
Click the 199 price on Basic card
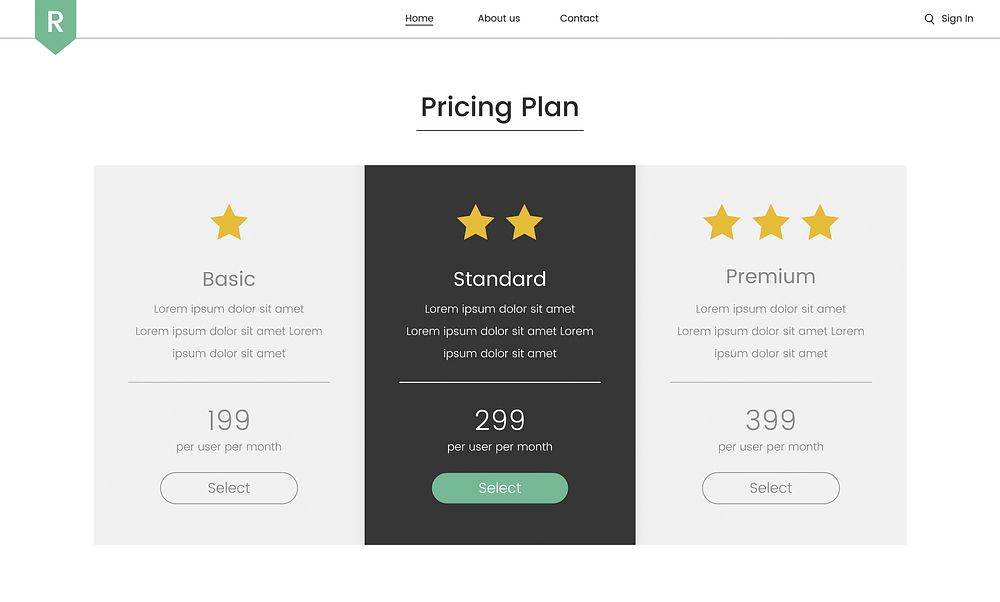pos(229,420)
